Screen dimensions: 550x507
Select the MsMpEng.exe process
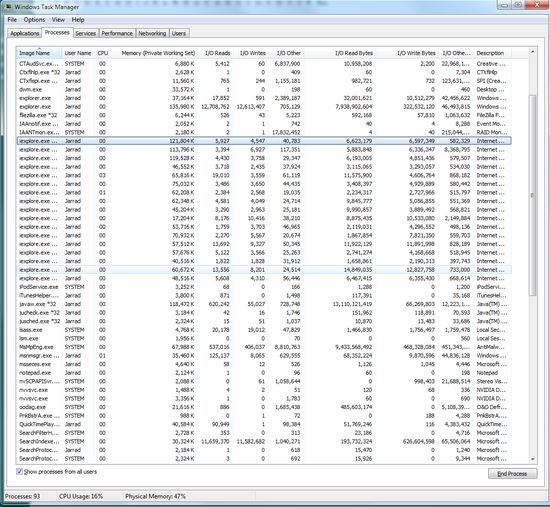(264, 347)
